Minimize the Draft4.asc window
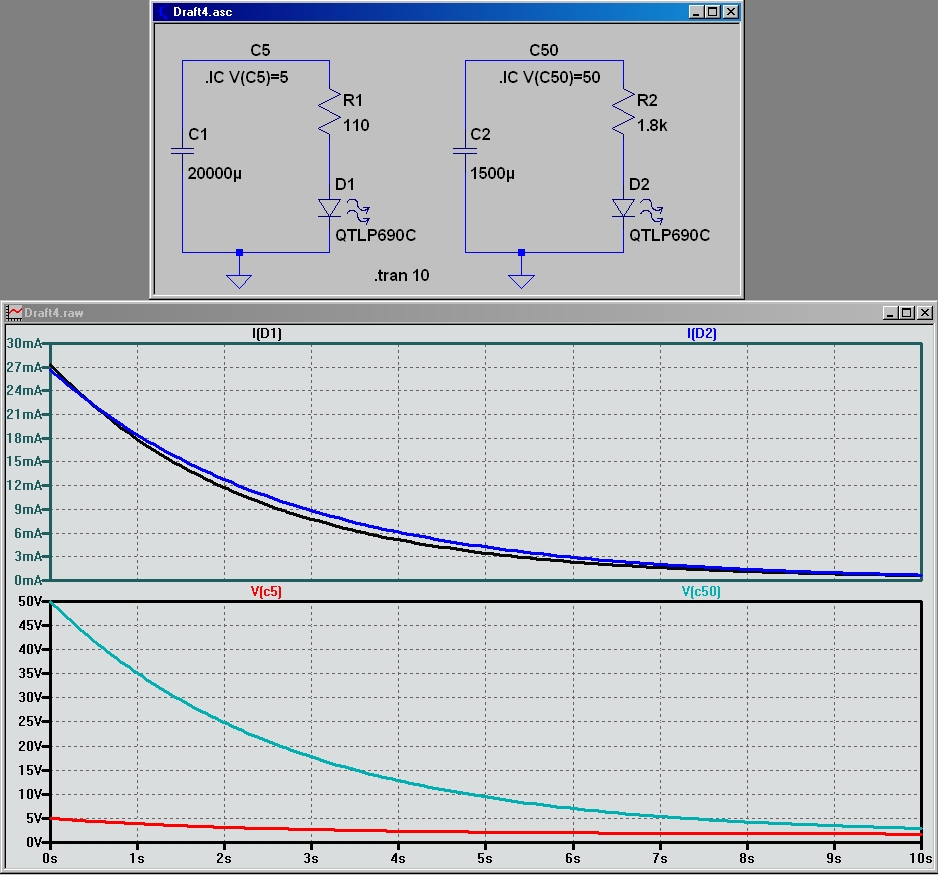The image size is (938, 875). (696, 12)
